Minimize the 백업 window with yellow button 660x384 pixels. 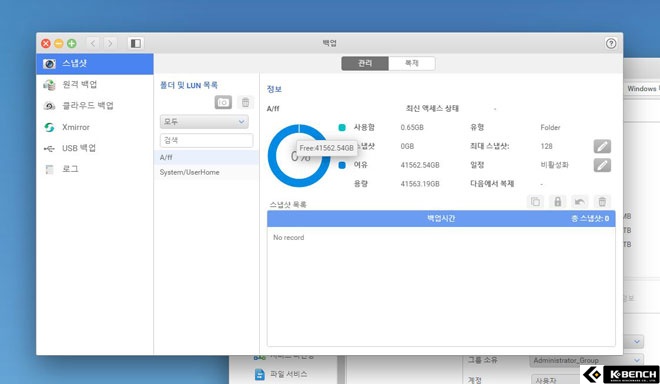[59, 43]
